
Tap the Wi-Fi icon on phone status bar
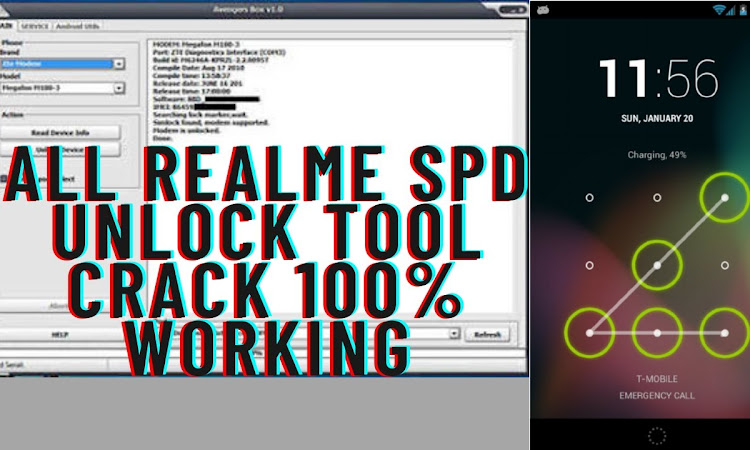(718, 10)
